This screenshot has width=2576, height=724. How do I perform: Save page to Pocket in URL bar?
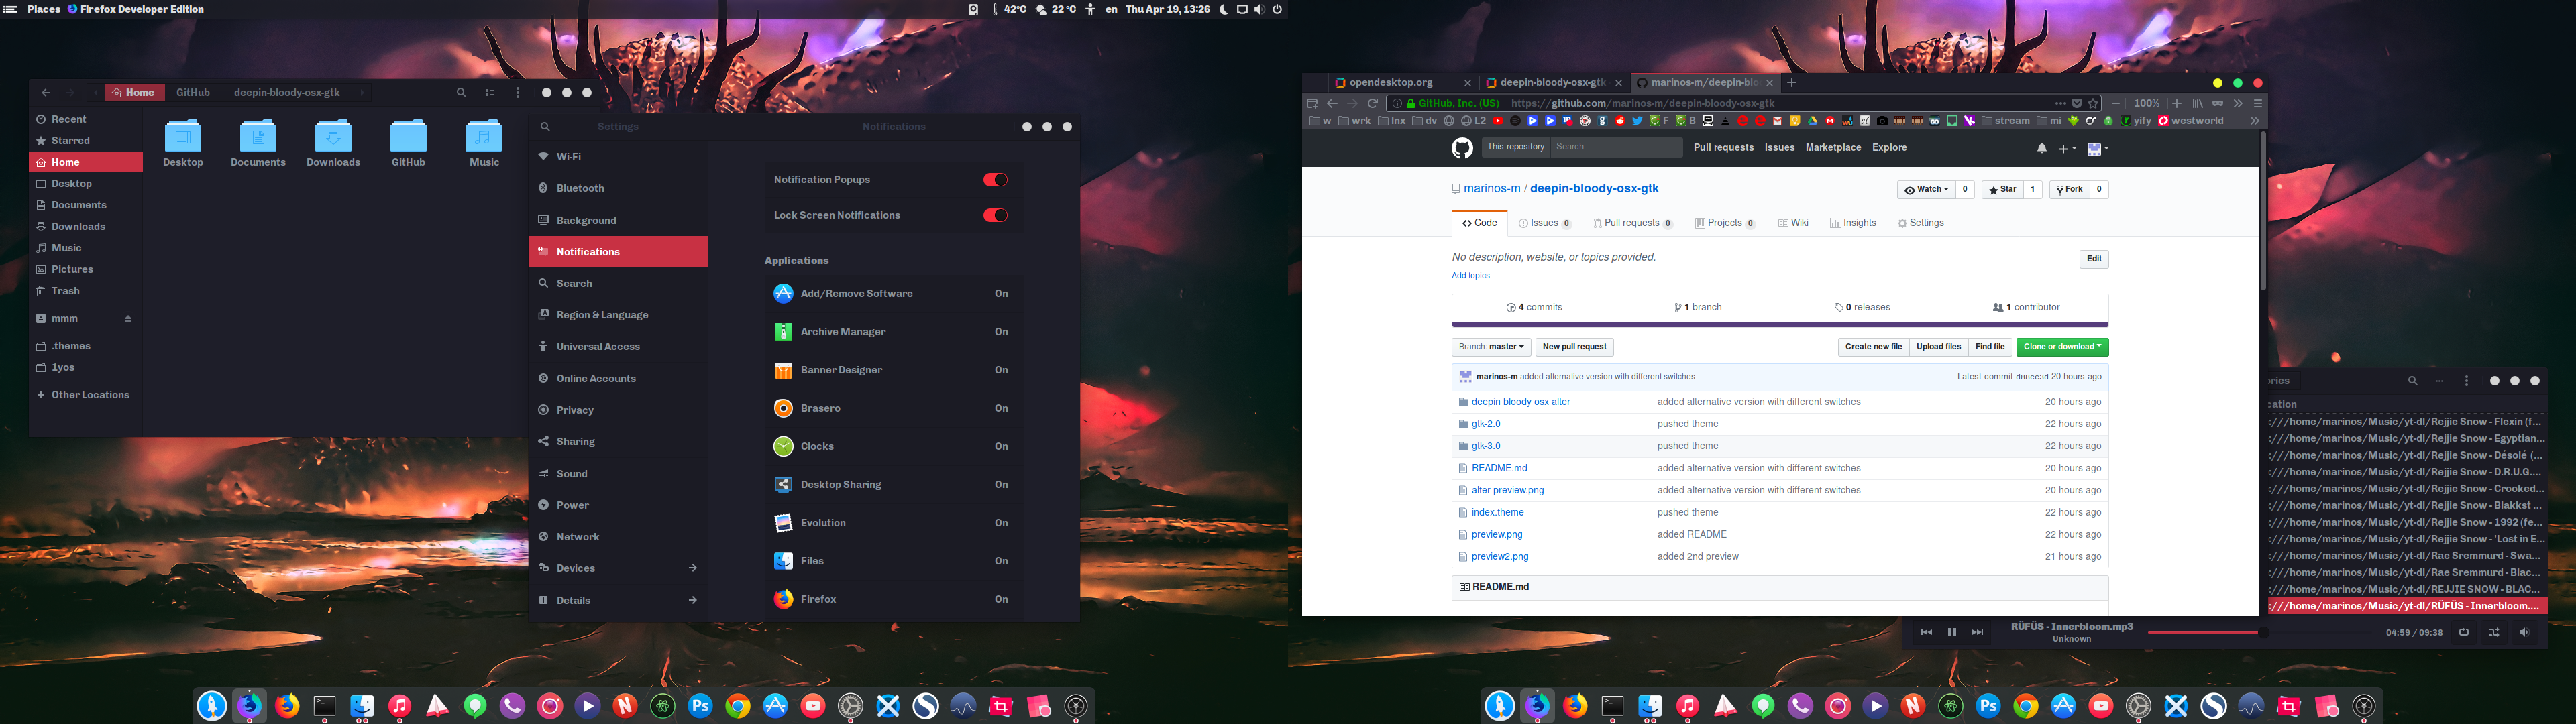2077,103
